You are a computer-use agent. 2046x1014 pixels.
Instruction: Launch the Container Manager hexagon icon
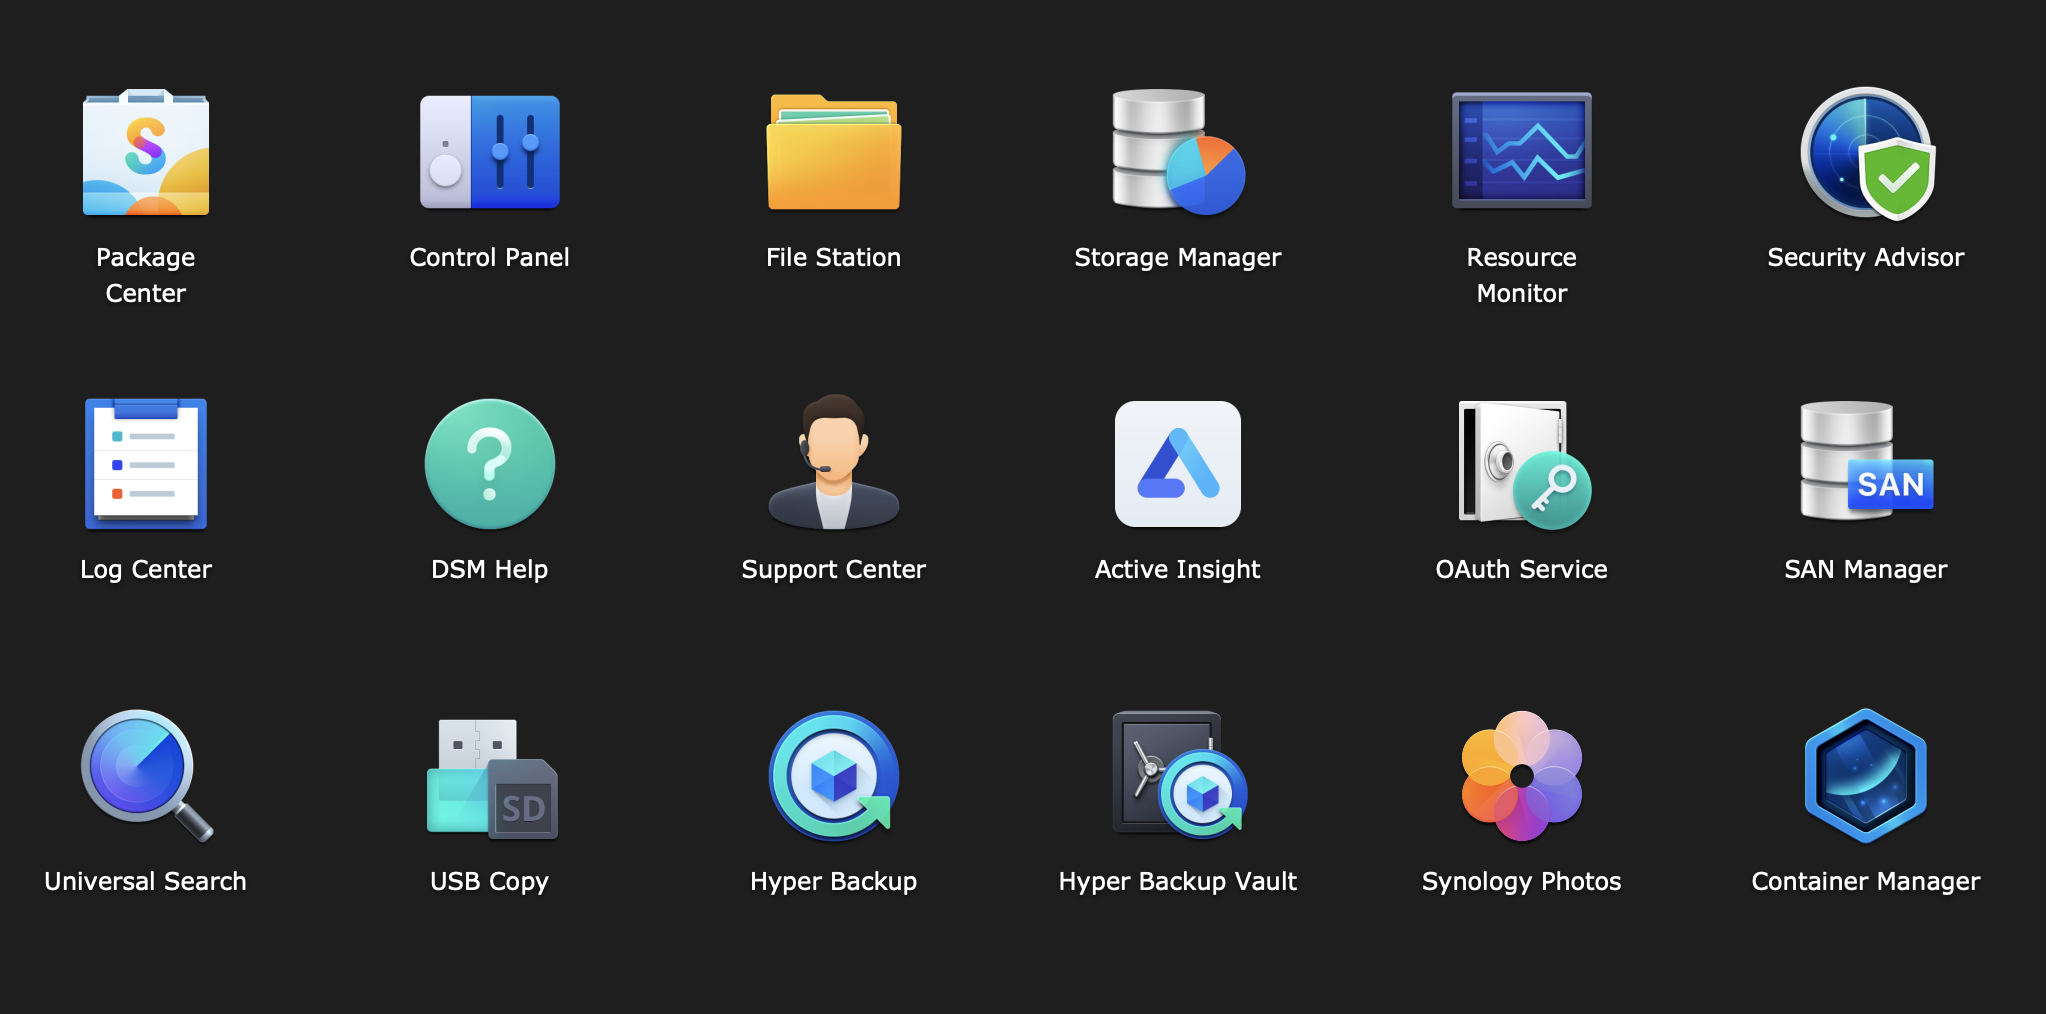click(x=1866, y=776)
